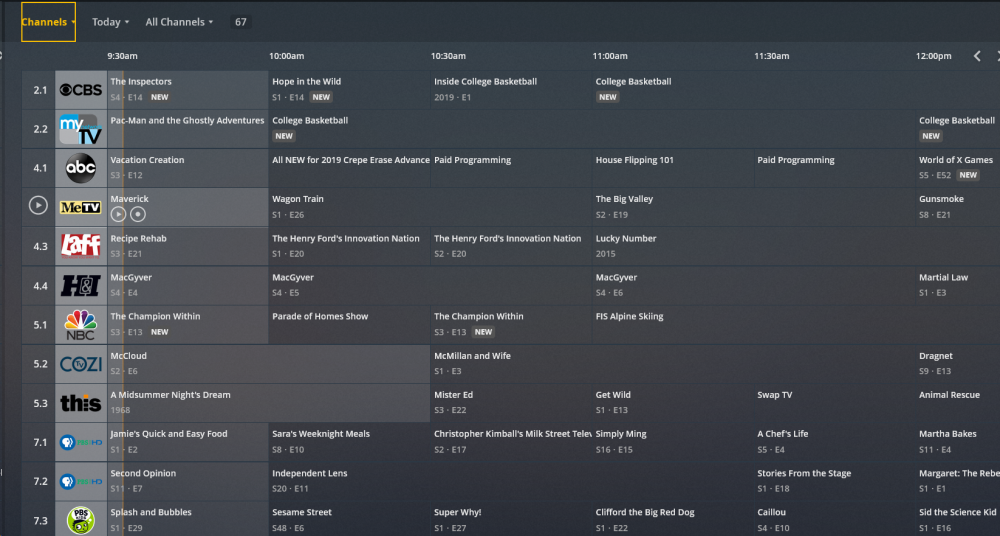The height and width of the screenshot is (536, 1000).
Task: Pick the COZI TV channel logo
Action: point(81,364)
